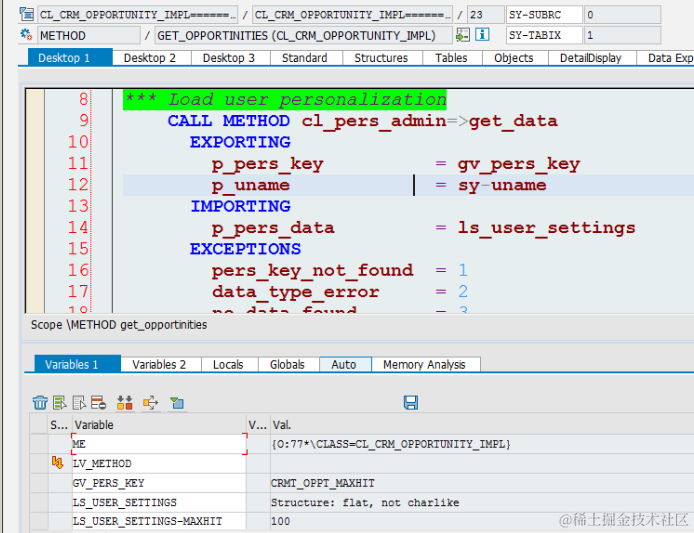Click the 'Scope \METHOD get_opportinities' status text

pos(119,325)
